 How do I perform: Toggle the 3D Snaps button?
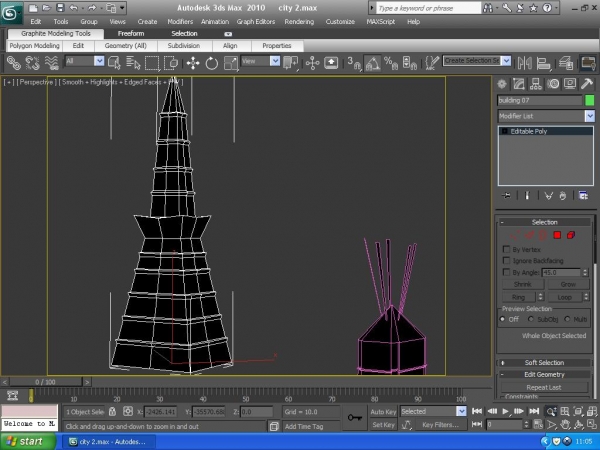354,63
